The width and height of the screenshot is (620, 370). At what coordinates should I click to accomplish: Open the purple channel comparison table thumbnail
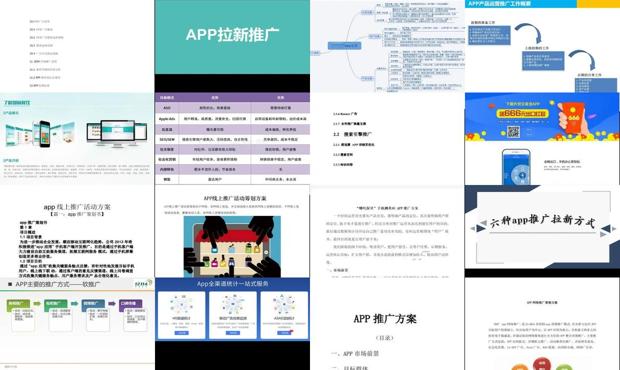pos(232,138)
